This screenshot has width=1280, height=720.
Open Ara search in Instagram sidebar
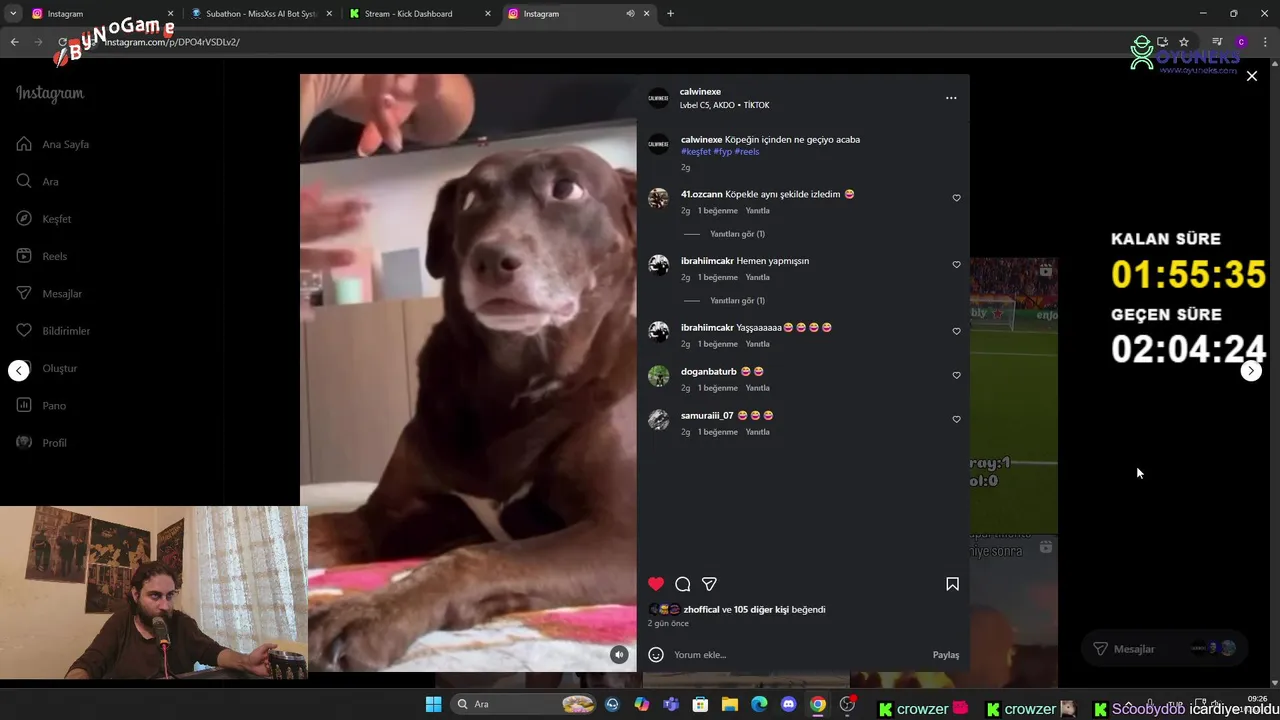pyautogui.click(x=37, y=181)
